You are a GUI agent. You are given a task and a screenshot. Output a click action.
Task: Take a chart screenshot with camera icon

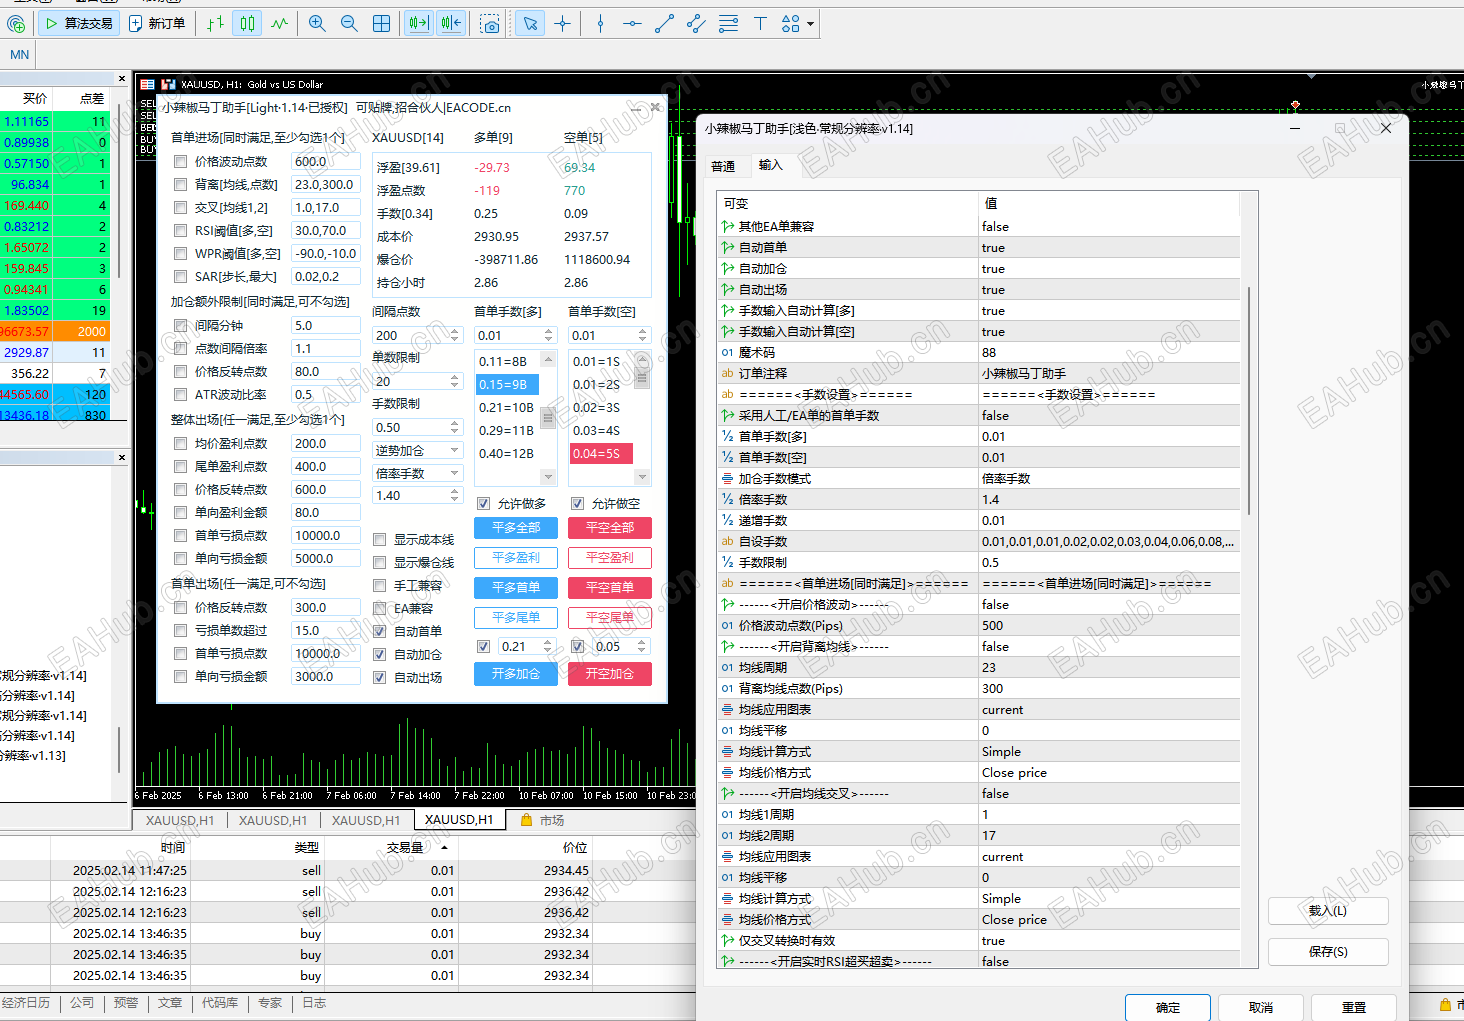click(x=490, y=23)
